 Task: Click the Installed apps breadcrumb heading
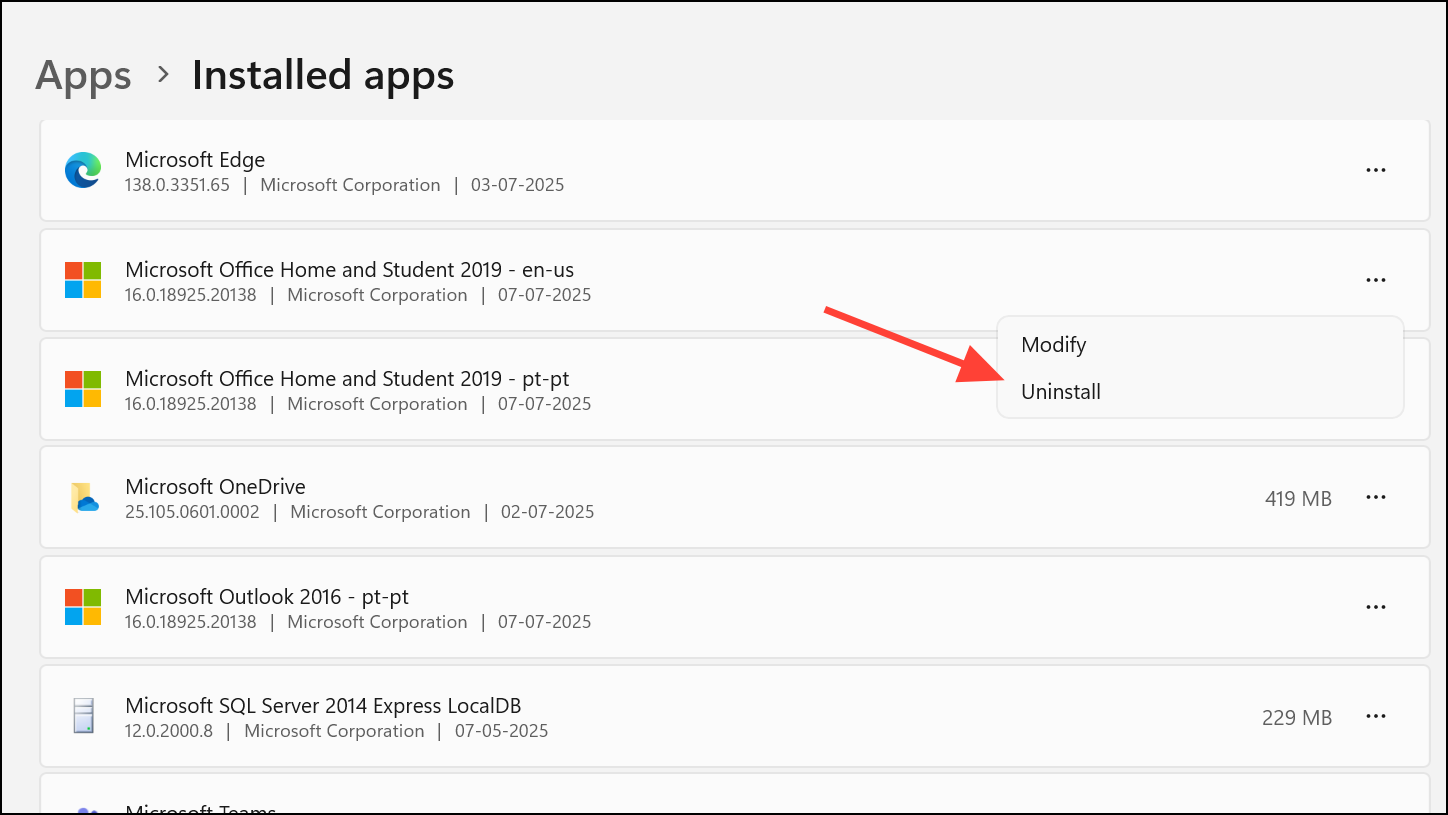point(323,75)
